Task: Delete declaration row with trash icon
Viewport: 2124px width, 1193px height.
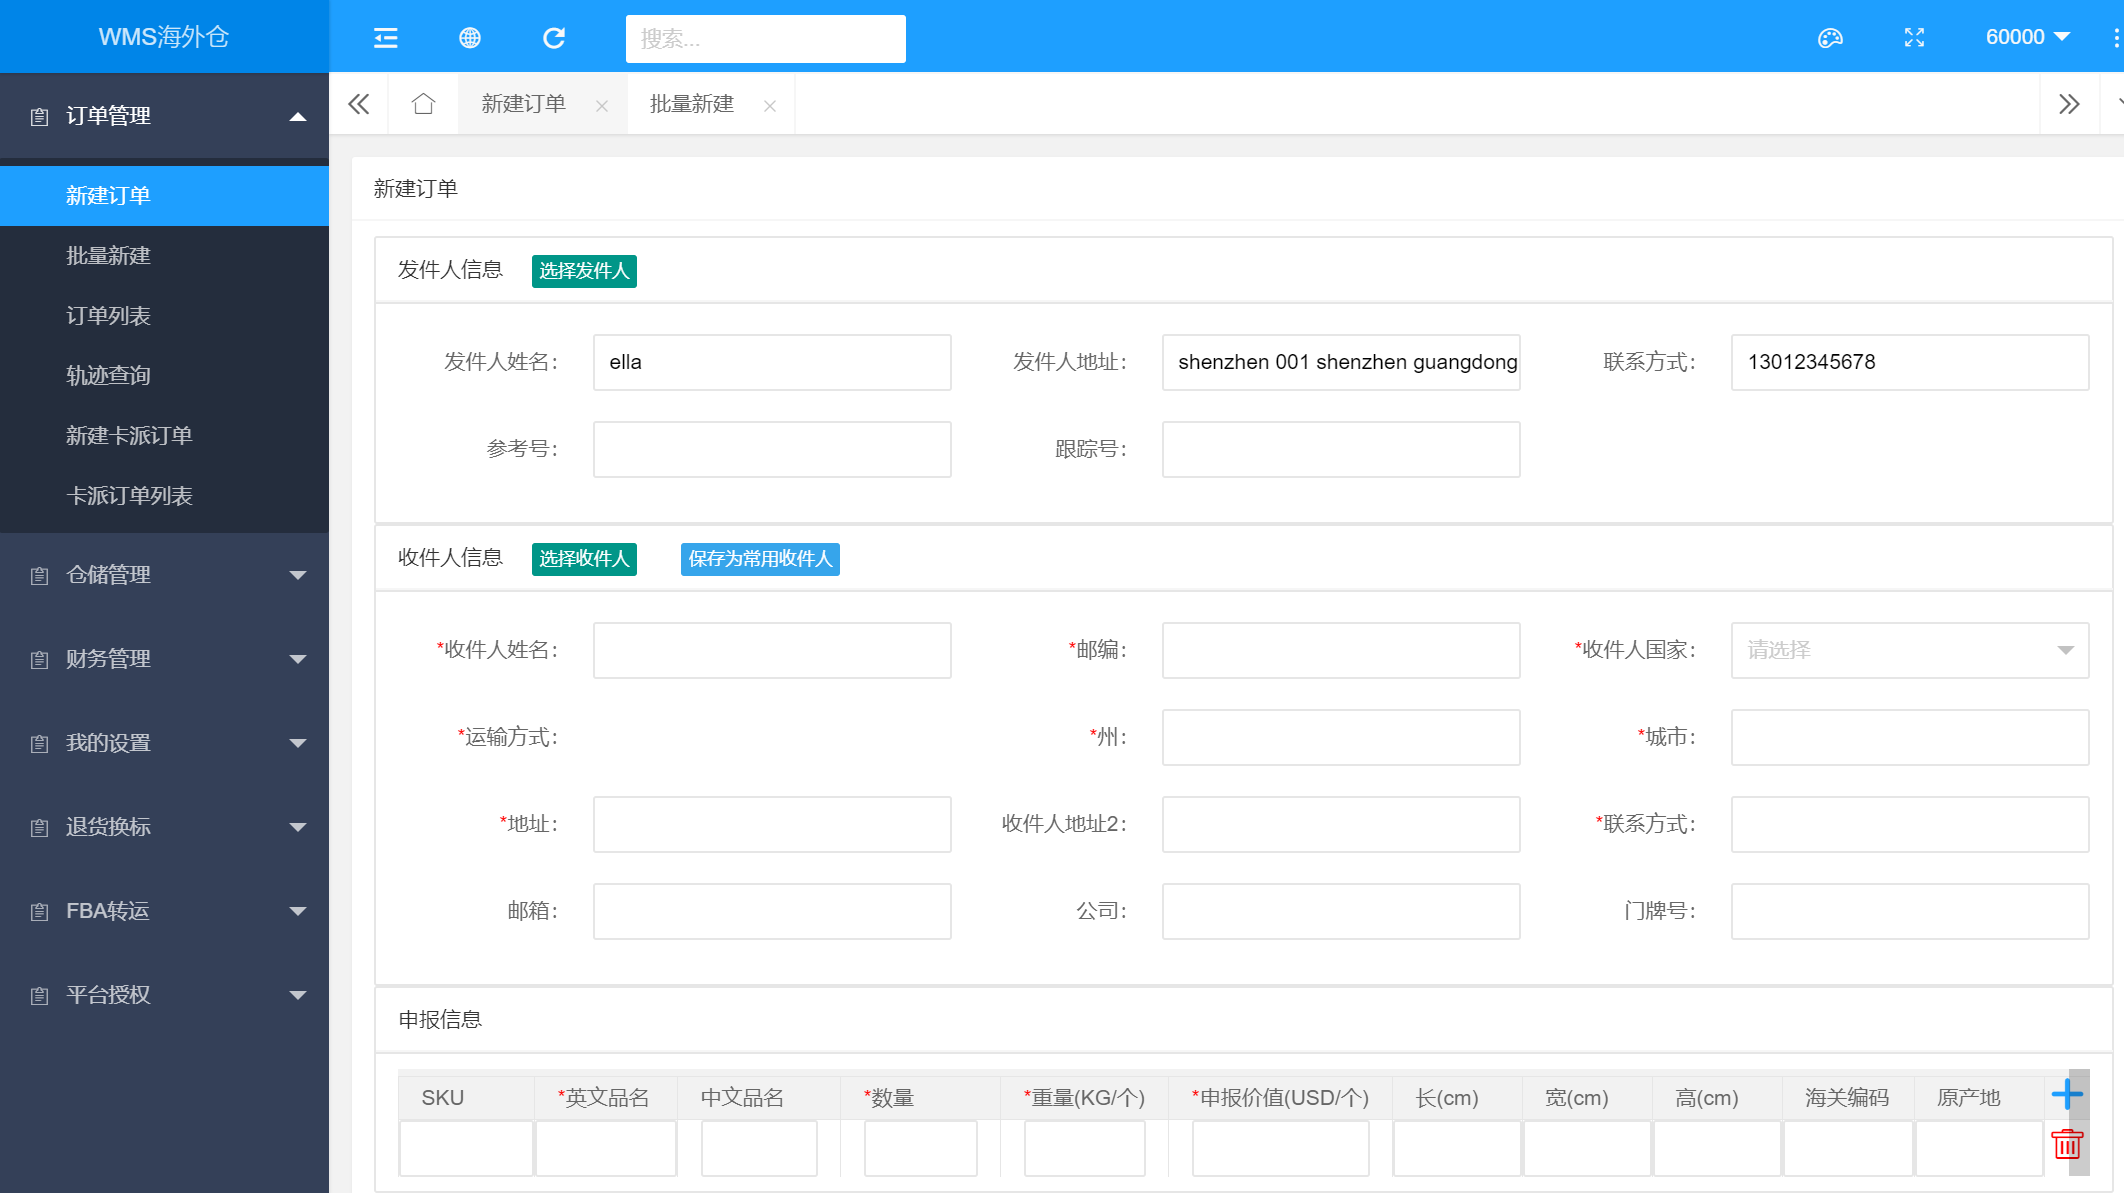Action: [2067, 1143]
